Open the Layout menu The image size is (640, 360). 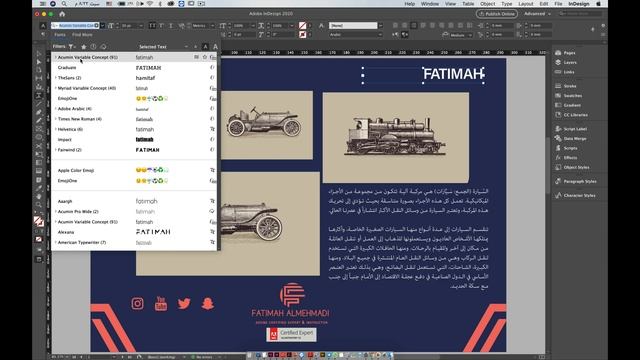coord(526,4)
